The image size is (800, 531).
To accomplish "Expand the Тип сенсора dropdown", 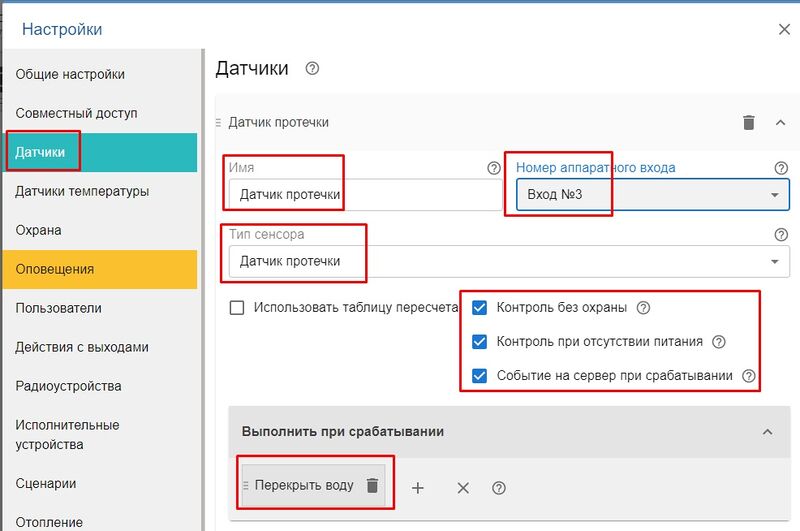I will pos(505,262).
